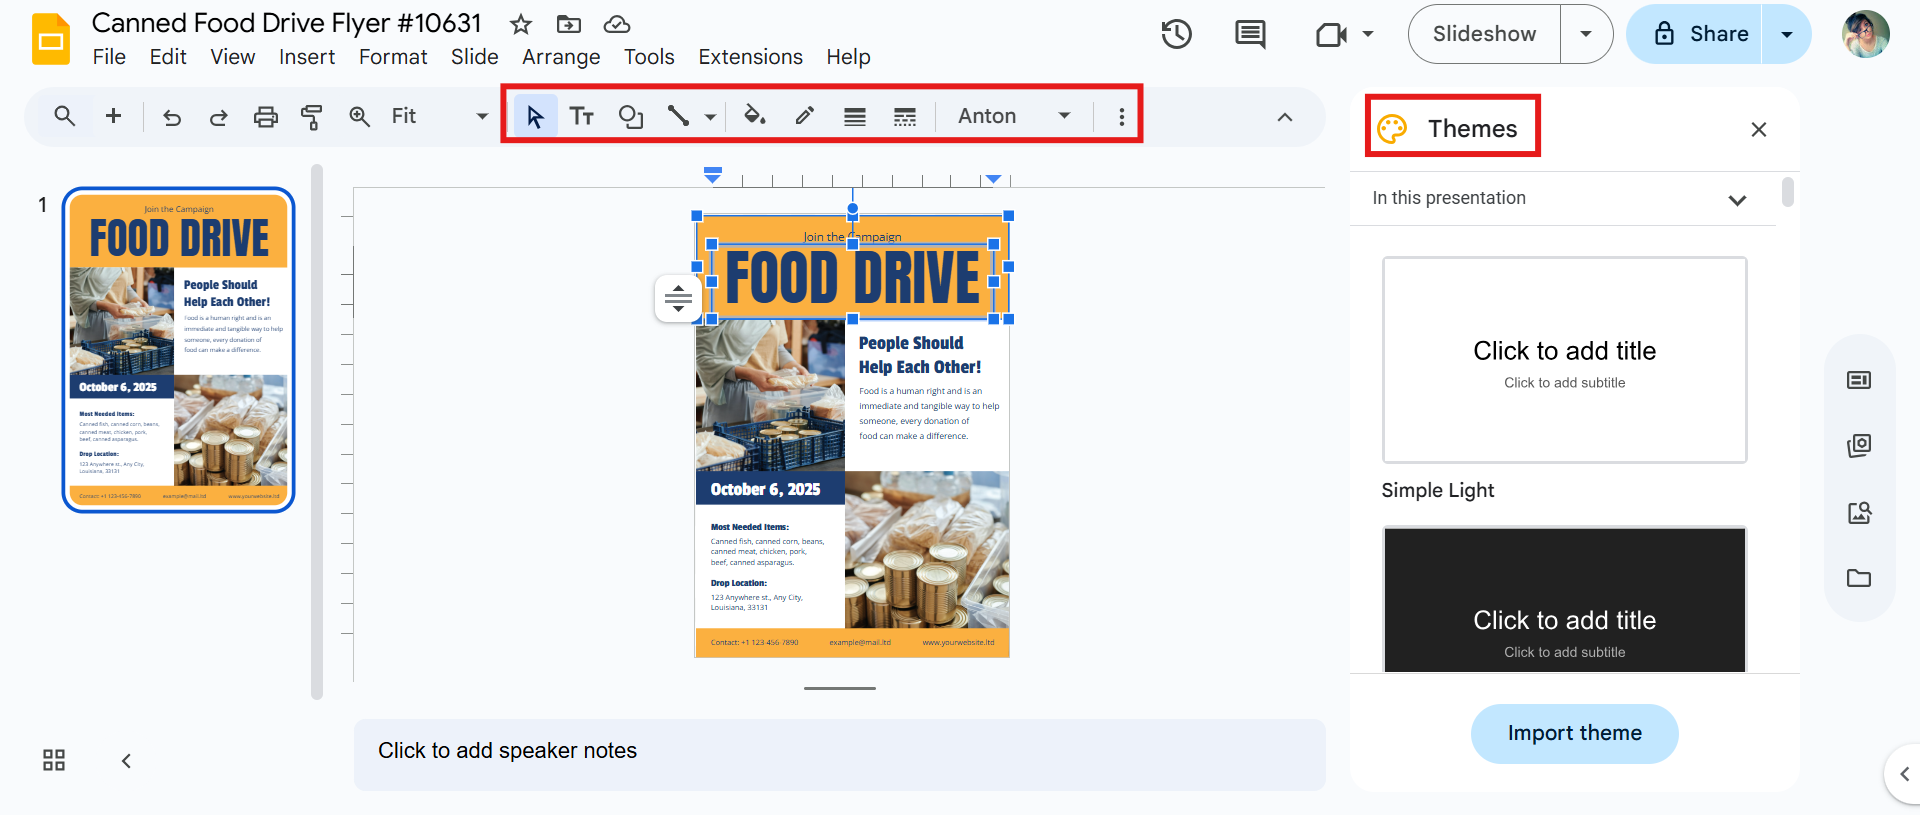Viewport: 1920px width, 815px height.
Task: Open the Extensions menu
Action: coord(750,57)
